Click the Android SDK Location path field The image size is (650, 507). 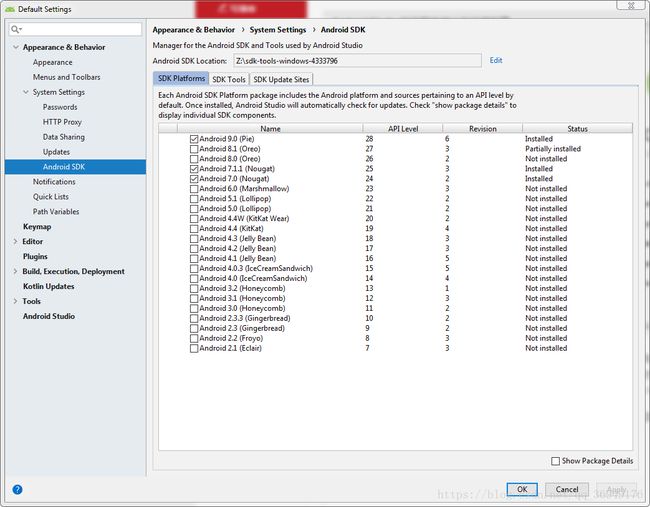tap(357, 61)
